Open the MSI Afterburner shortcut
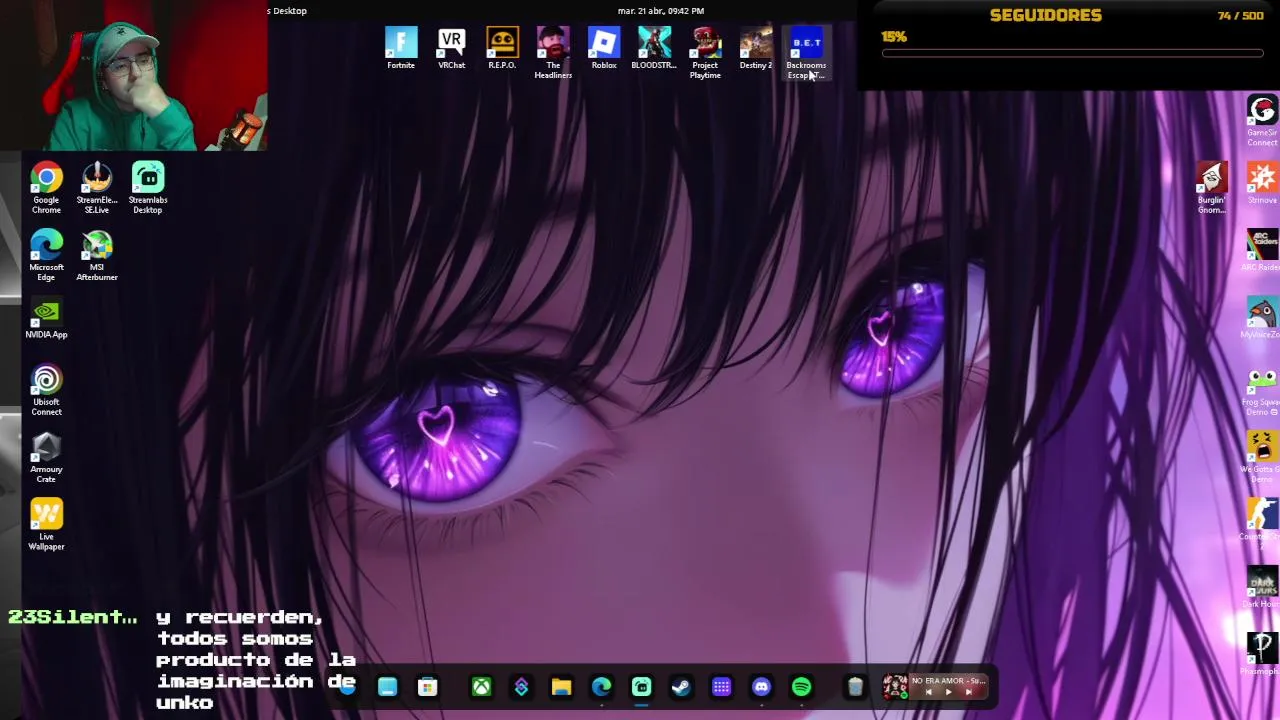Screen dimensions: 1280x720 point(97,255)
